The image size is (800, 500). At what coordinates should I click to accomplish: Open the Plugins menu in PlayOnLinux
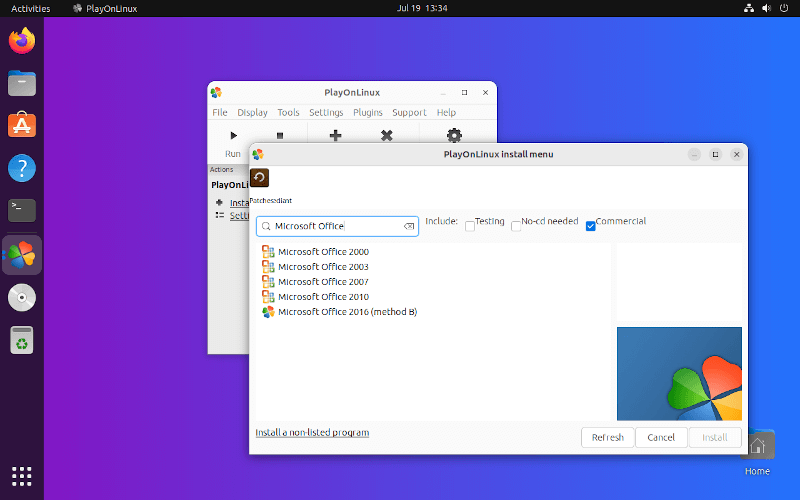tap(367, 112)
